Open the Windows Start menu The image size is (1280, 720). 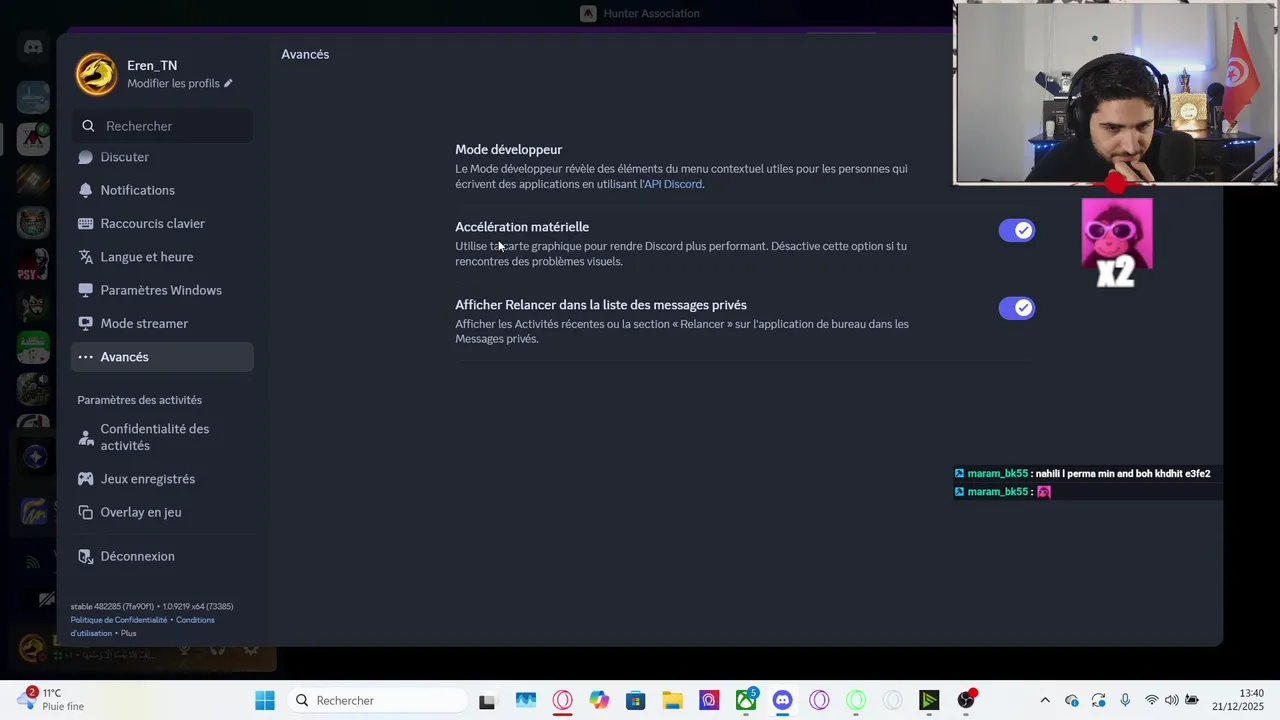click(x=265, y=700)
